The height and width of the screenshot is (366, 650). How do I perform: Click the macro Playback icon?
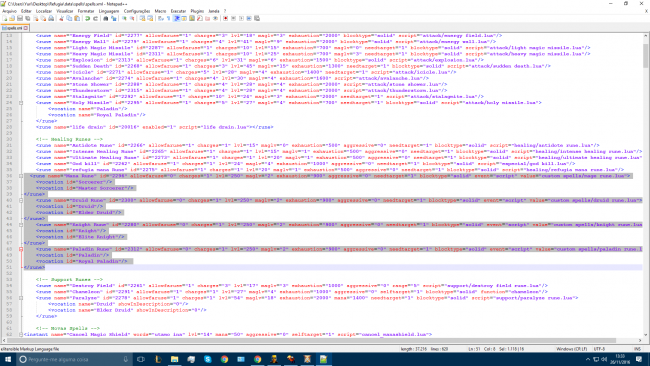[242, 18]
